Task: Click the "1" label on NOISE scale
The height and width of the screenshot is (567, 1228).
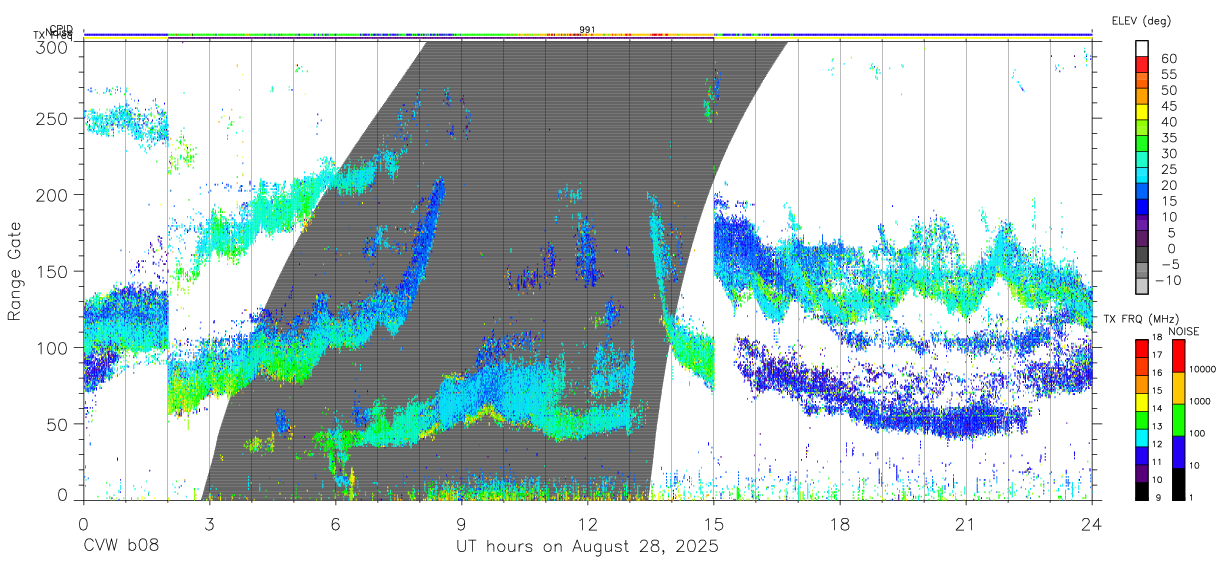Action: coord(1191,497)
